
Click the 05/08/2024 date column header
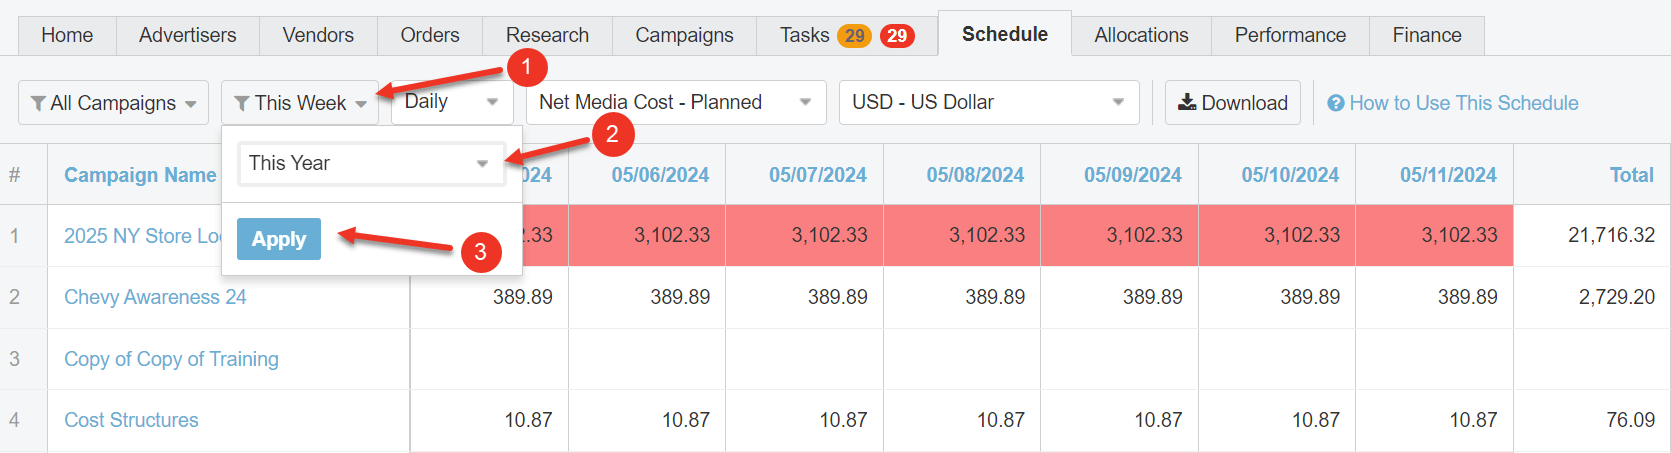[x=975, y=175]
